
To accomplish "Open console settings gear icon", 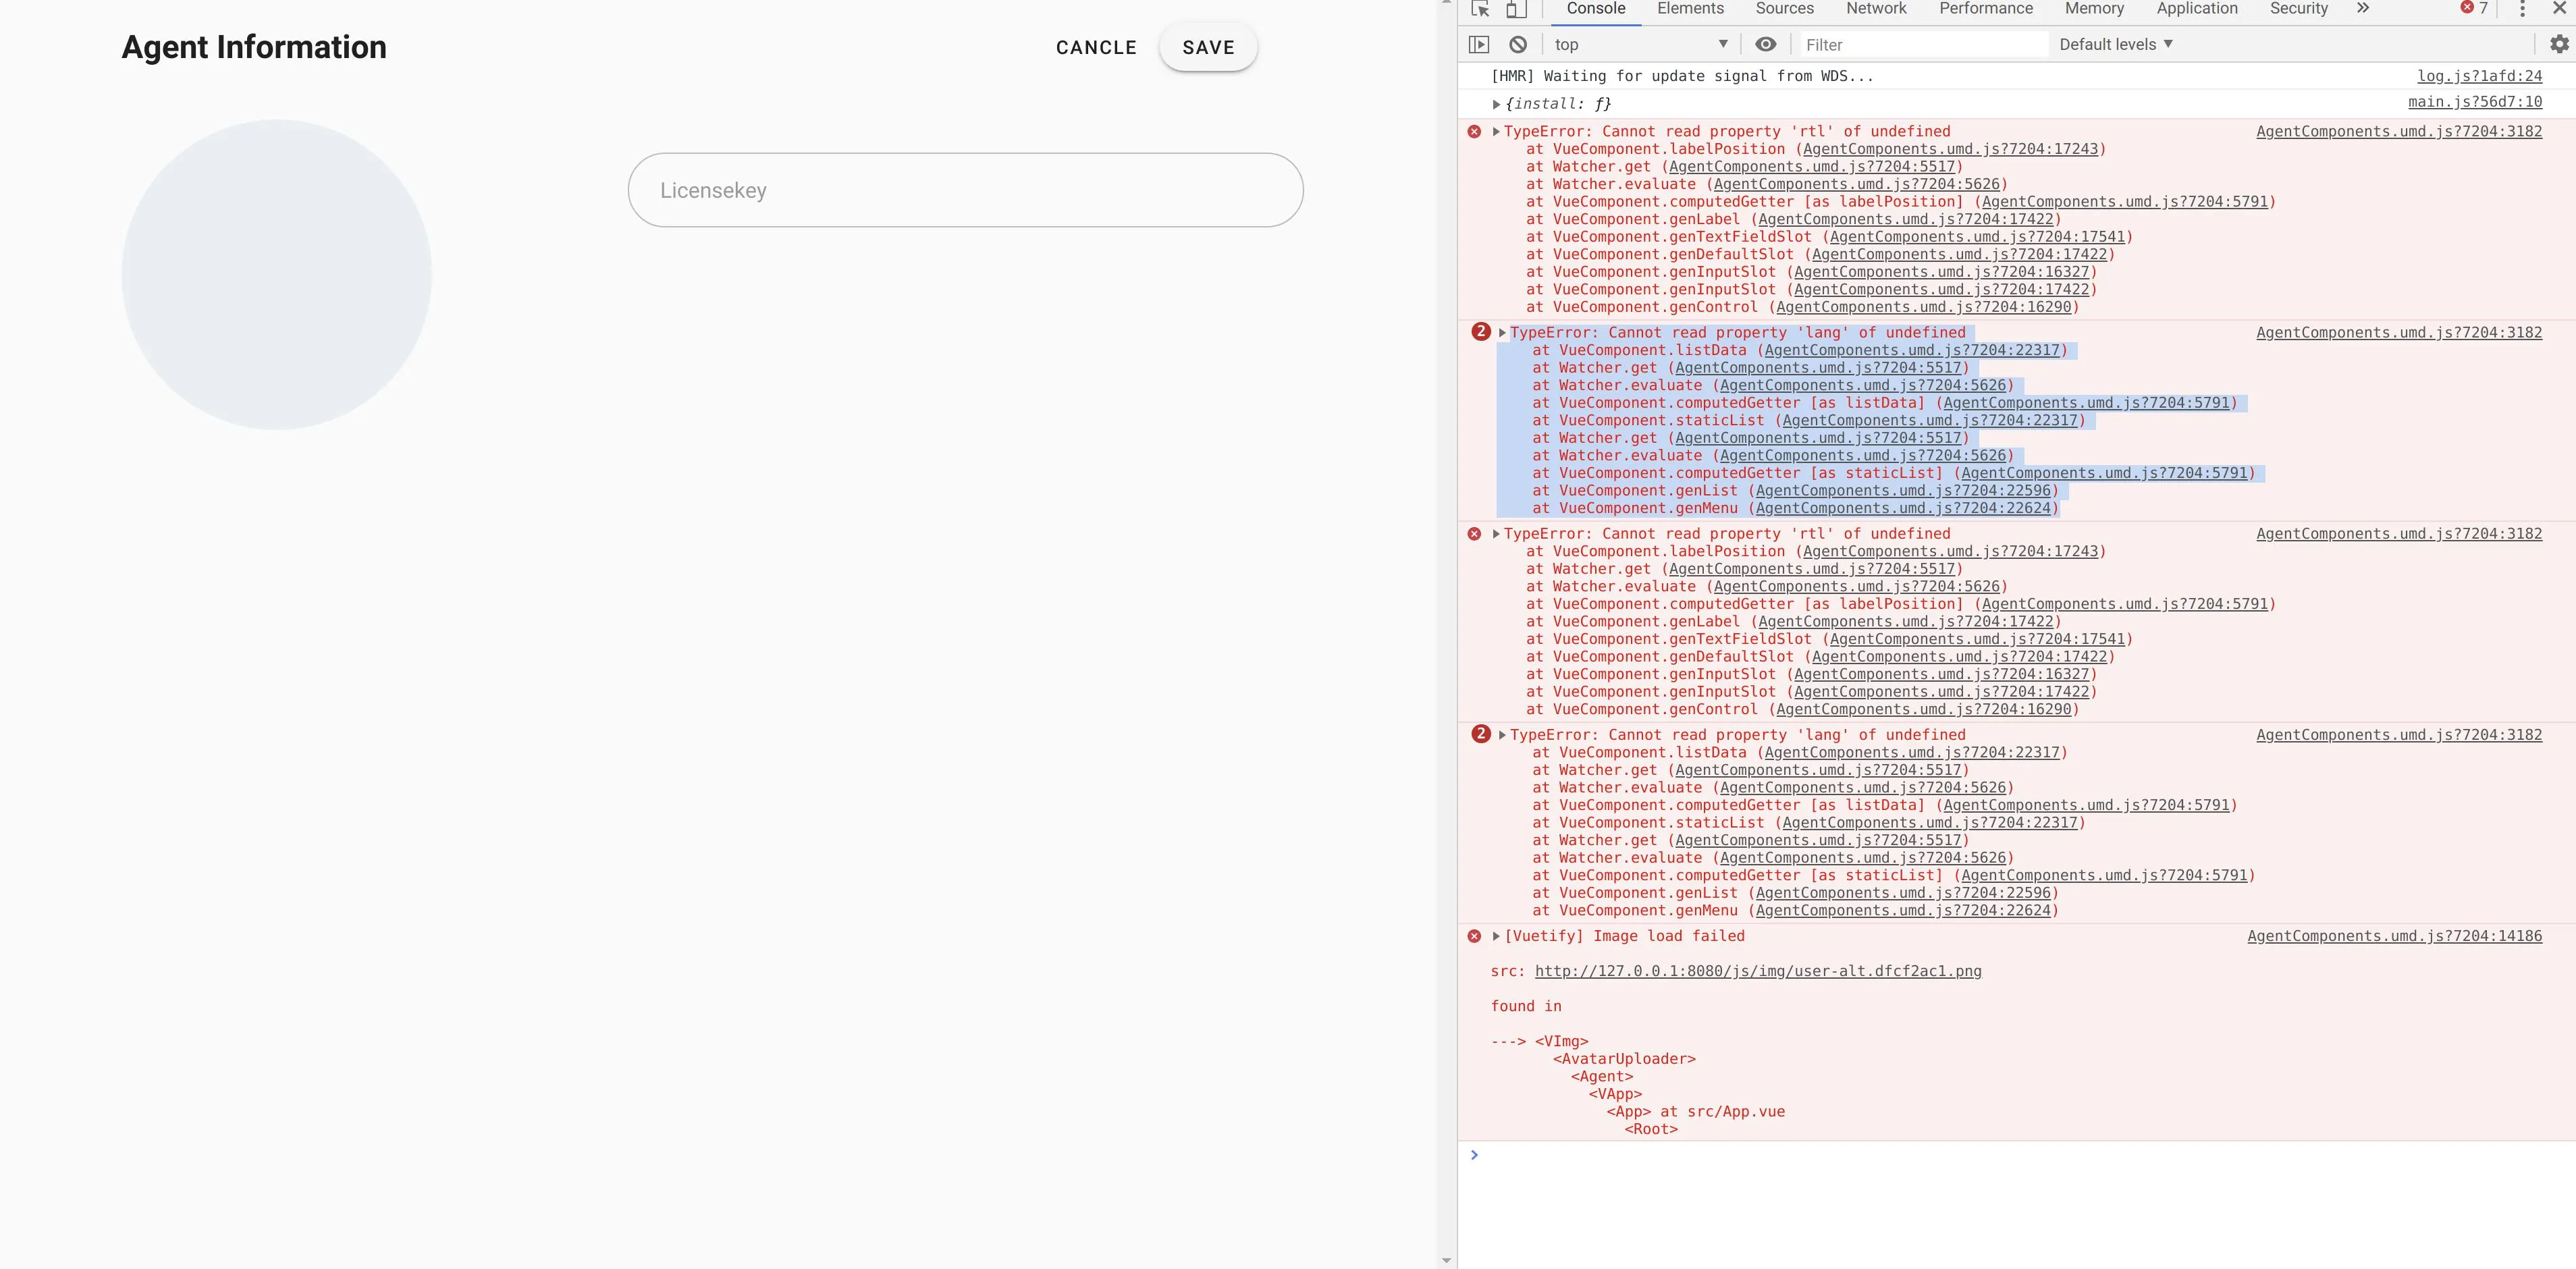I will point(2559,44).
